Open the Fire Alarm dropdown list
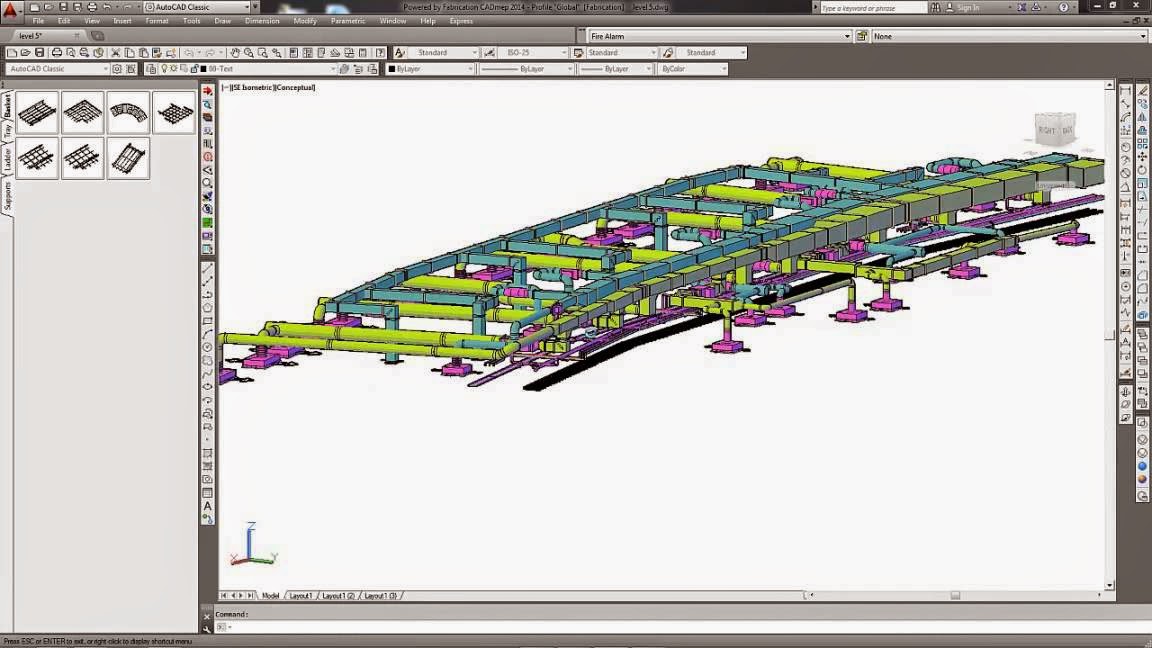 coord(720,36)
